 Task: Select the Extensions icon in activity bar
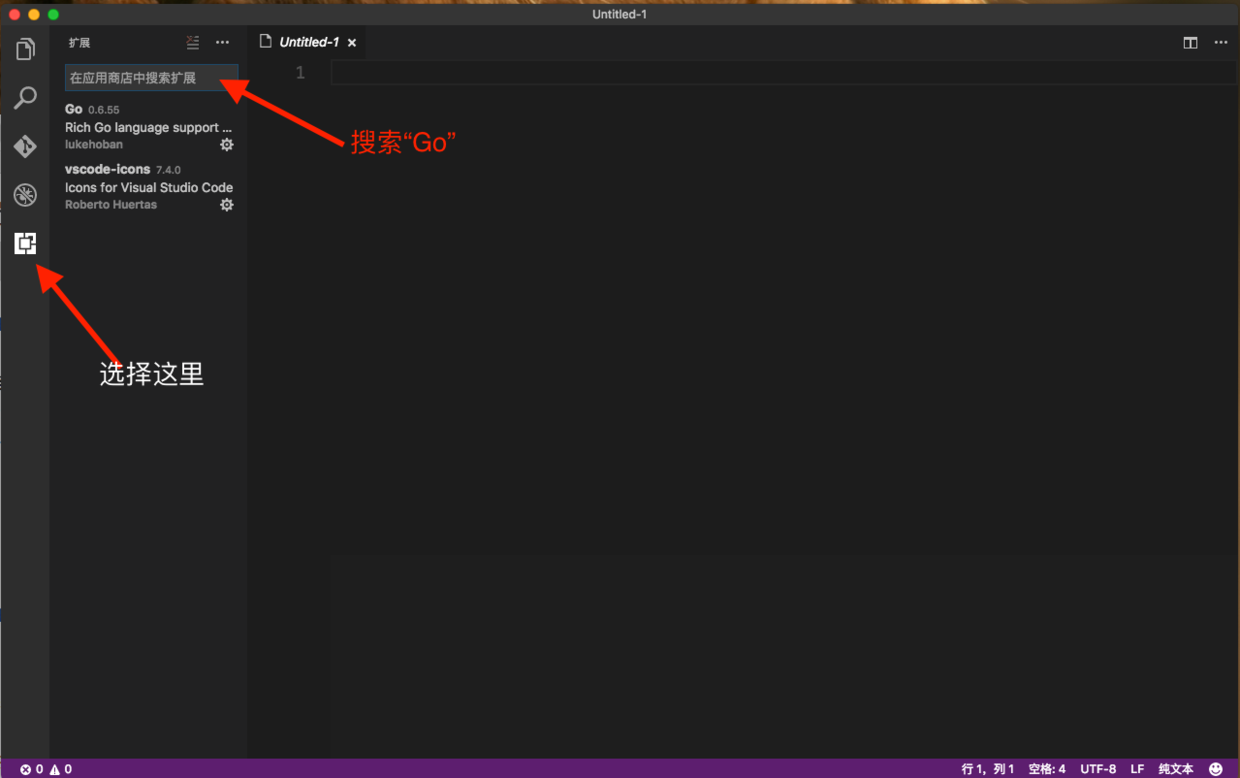(x=25, y=243)
